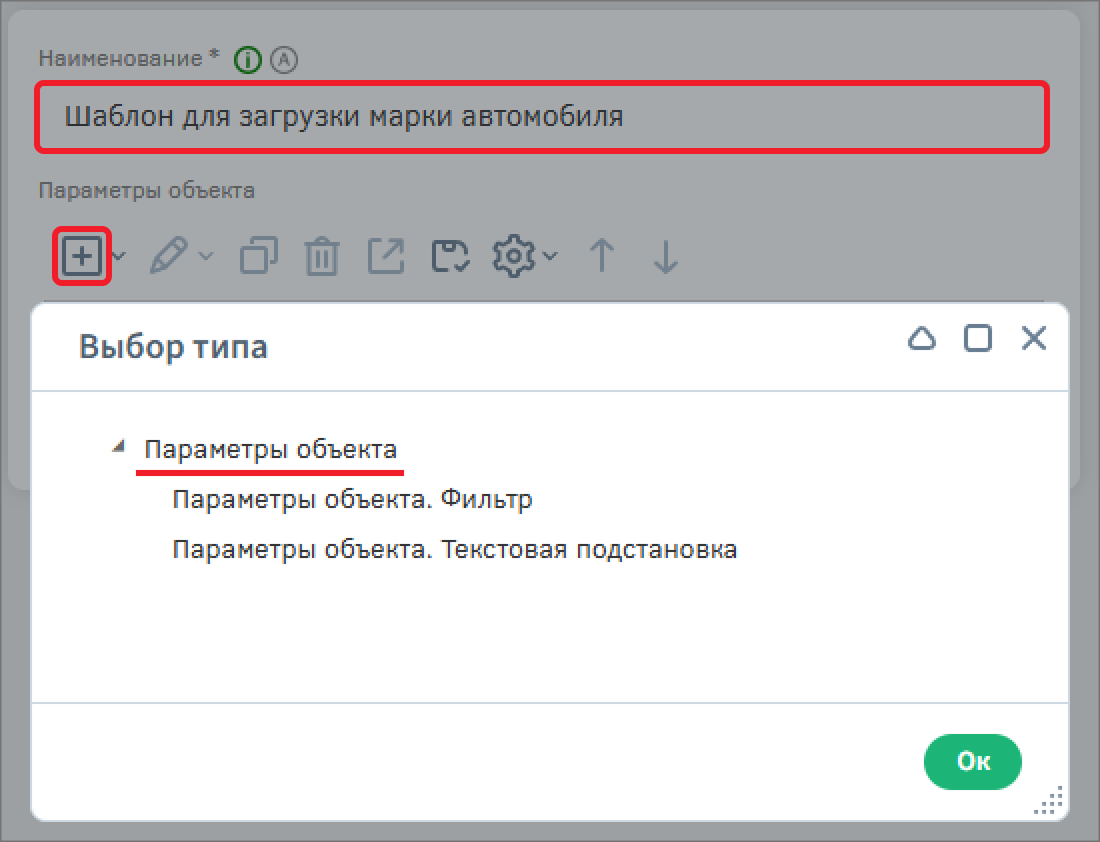This screenshot has height=842, width=1100.
Task: Open parameter in a new window
Action: pyautogui.click(x=385, y=255)
